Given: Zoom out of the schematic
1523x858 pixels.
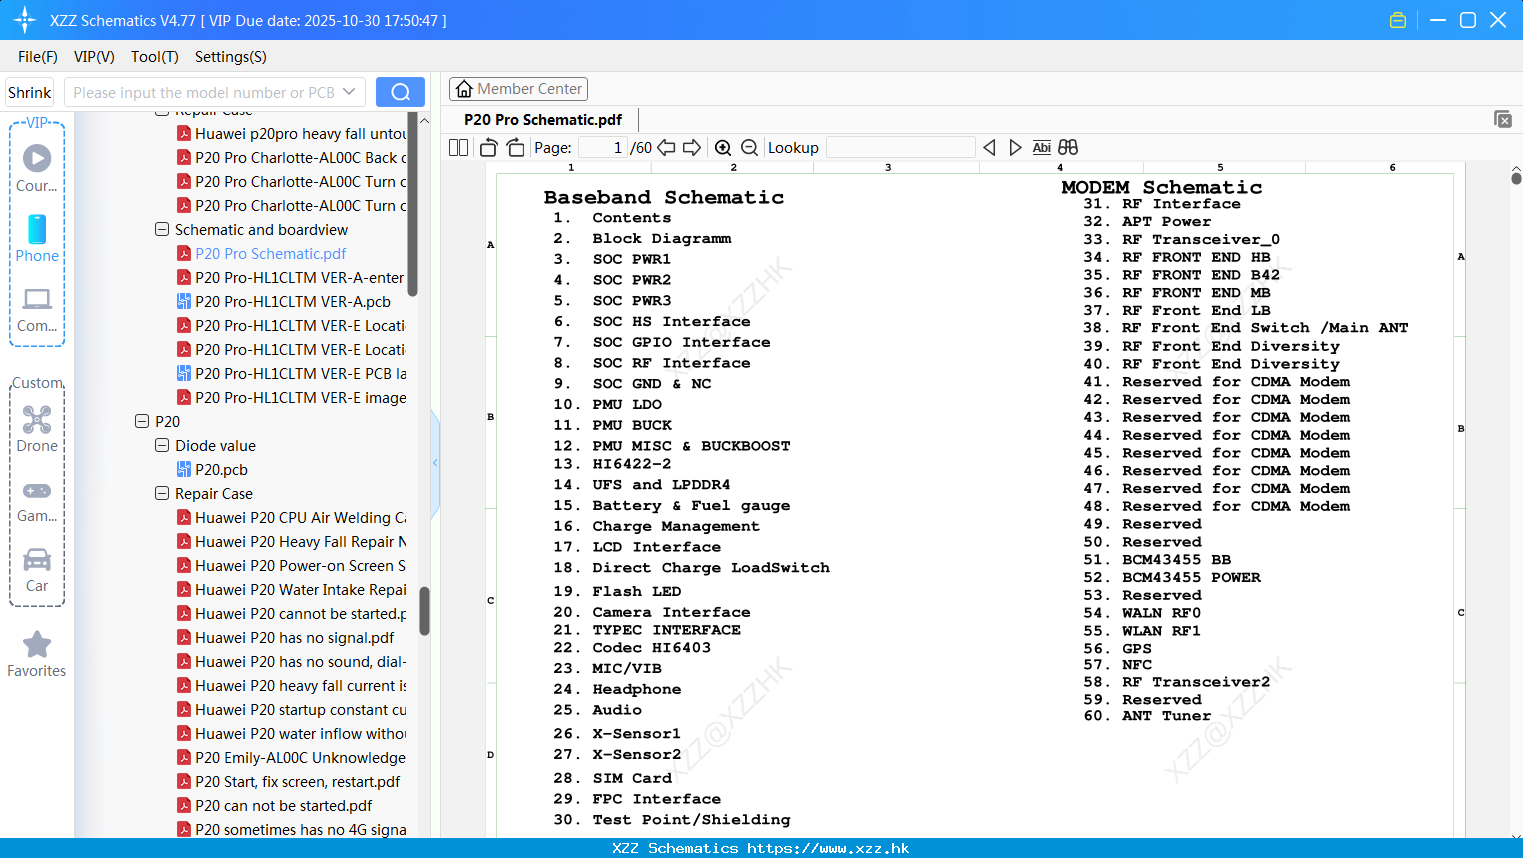Looking at the screenshot, I should click(x=749, y=148).
